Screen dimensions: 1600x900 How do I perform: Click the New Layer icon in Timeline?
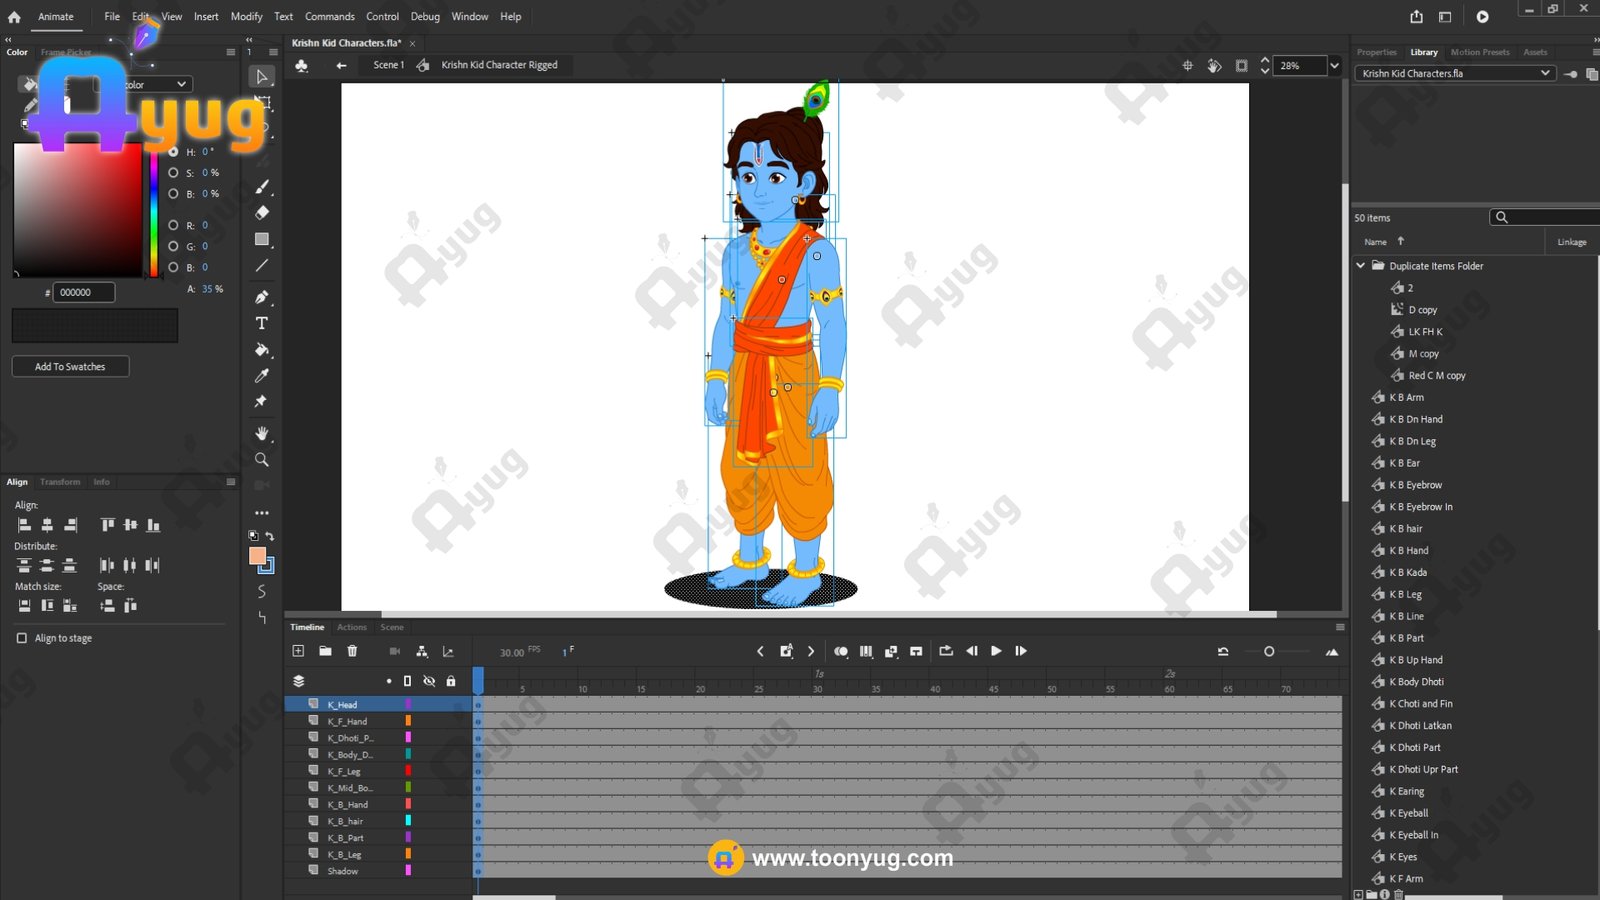(x=298, y=651)
